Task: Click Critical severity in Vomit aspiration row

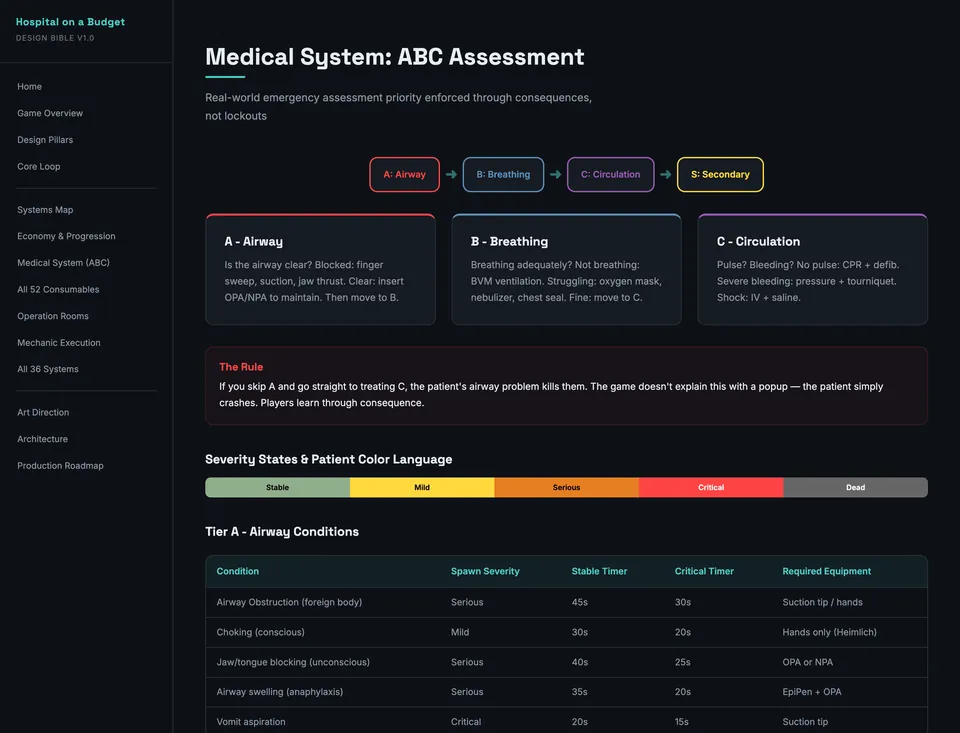Action: [466, 722]
